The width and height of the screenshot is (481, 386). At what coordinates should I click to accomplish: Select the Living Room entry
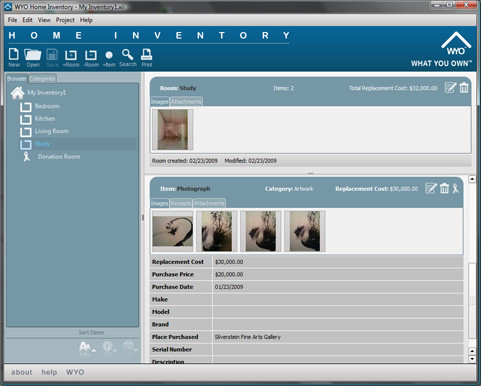coord(52,131)
